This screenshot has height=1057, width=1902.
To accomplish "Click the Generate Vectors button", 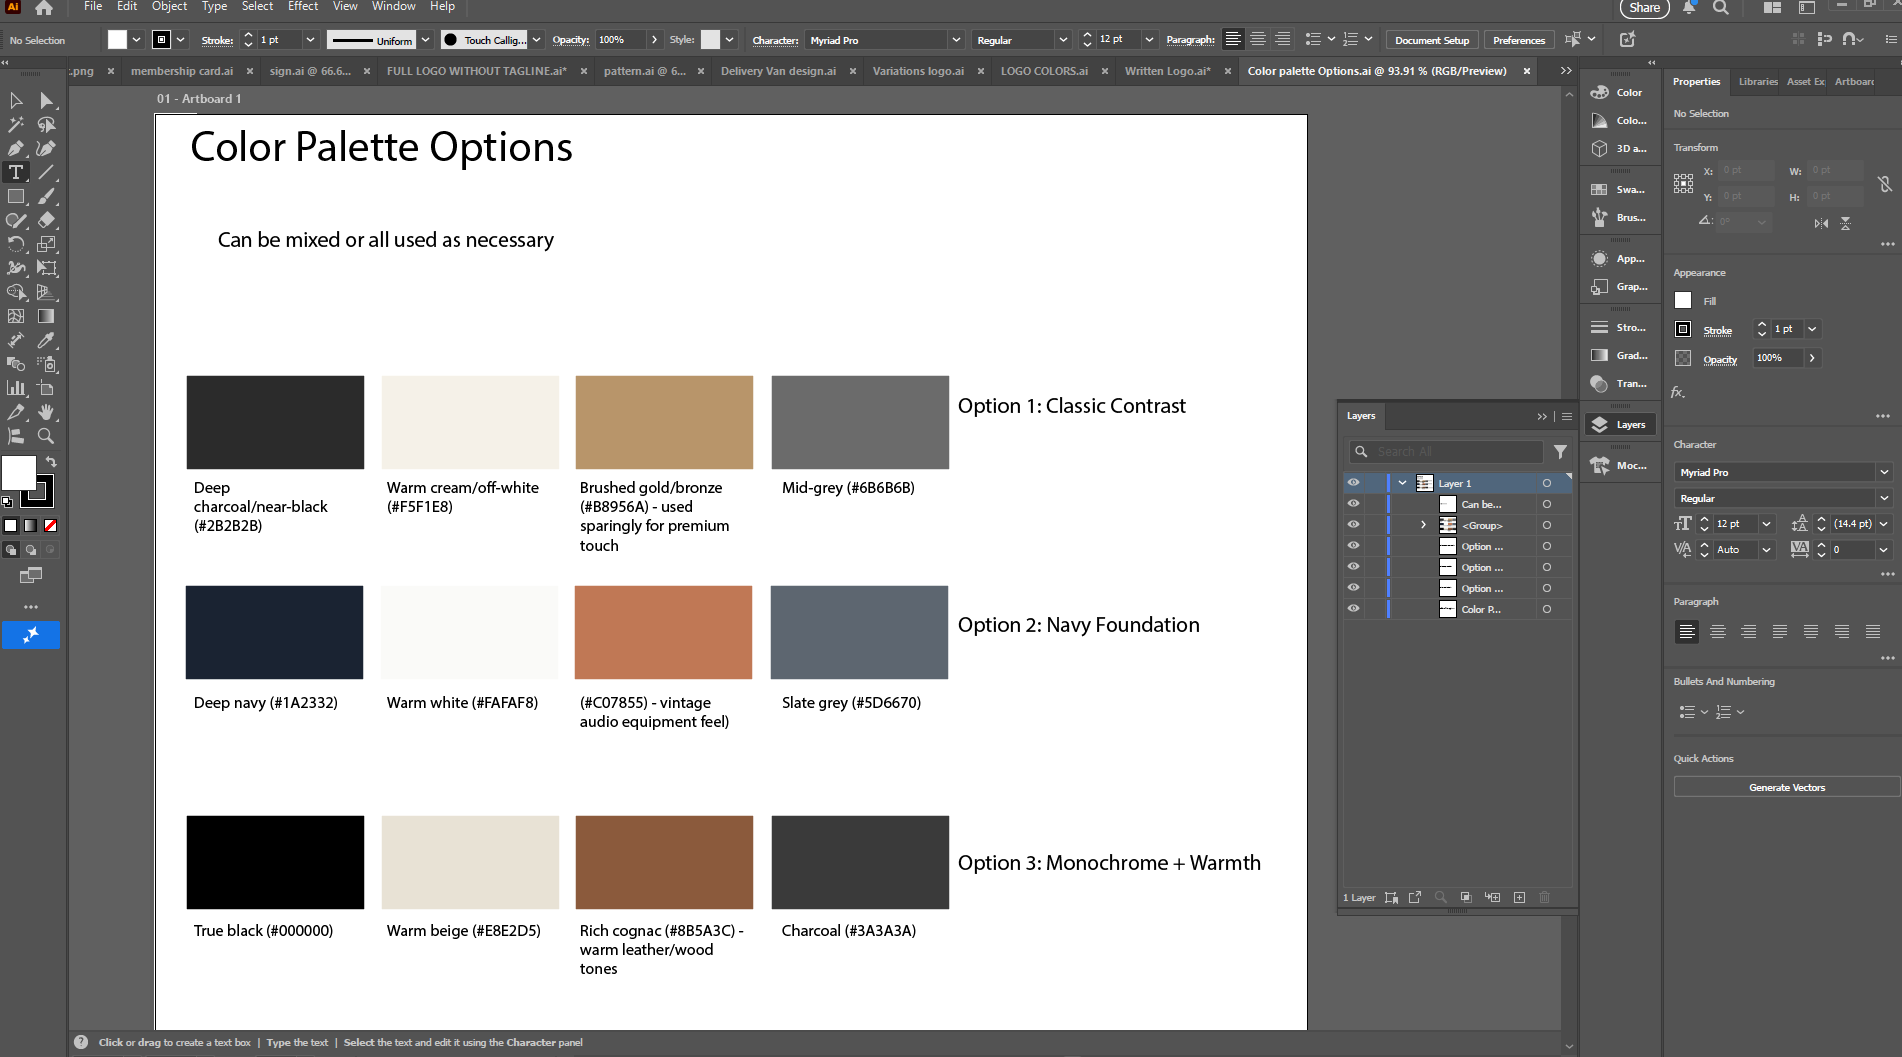I will pyautogui.click(x=1786, y=787).
